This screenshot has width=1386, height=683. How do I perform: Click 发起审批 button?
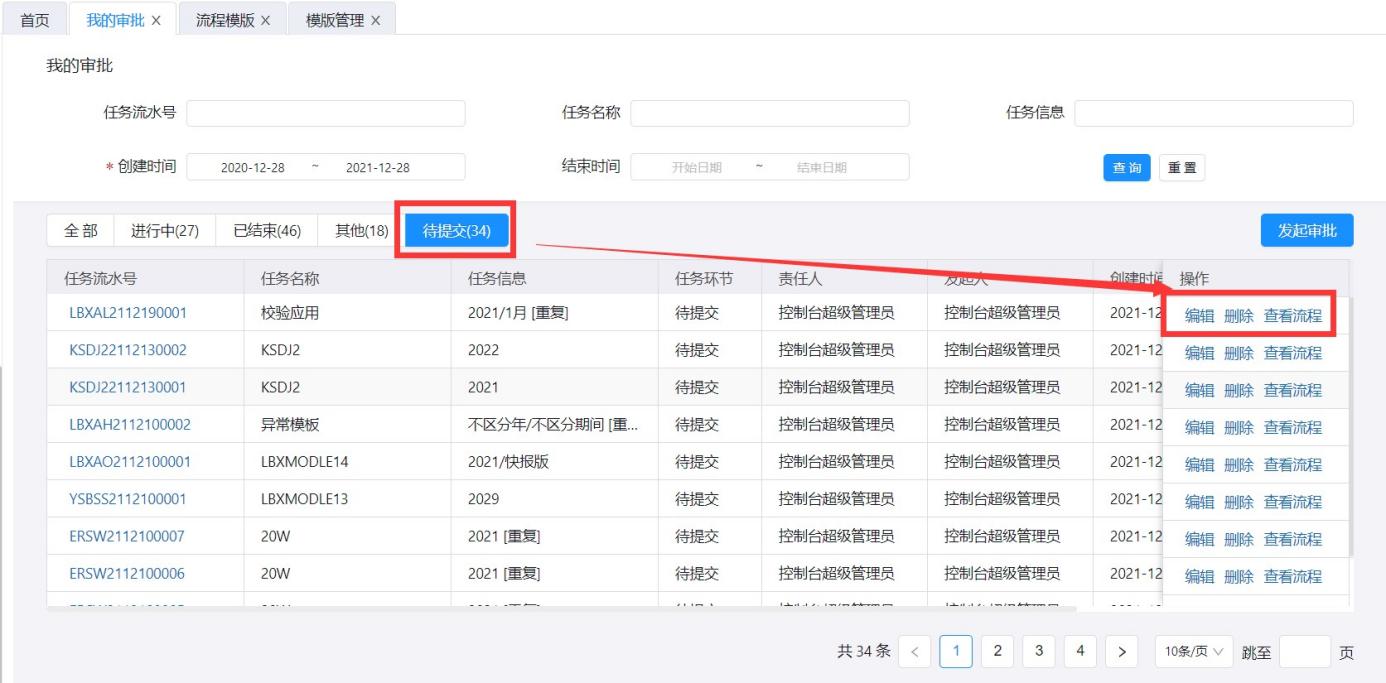(x=1306, y=230)
